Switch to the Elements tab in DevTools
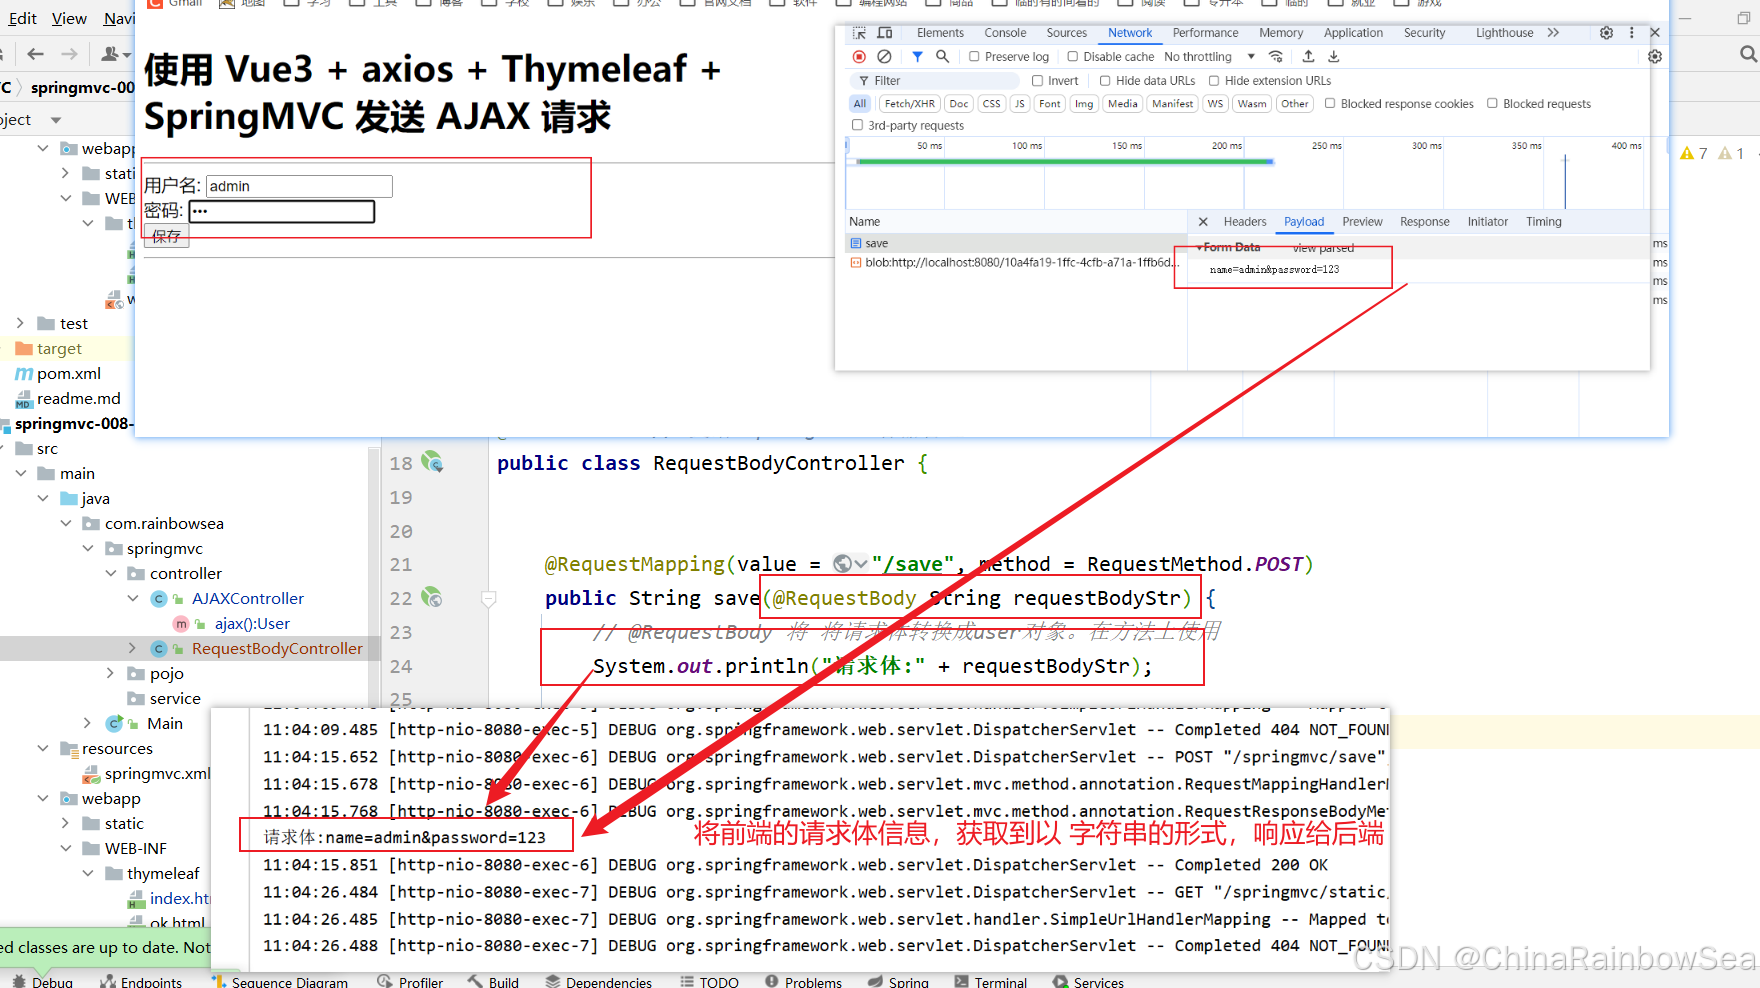 click(940, 33)
